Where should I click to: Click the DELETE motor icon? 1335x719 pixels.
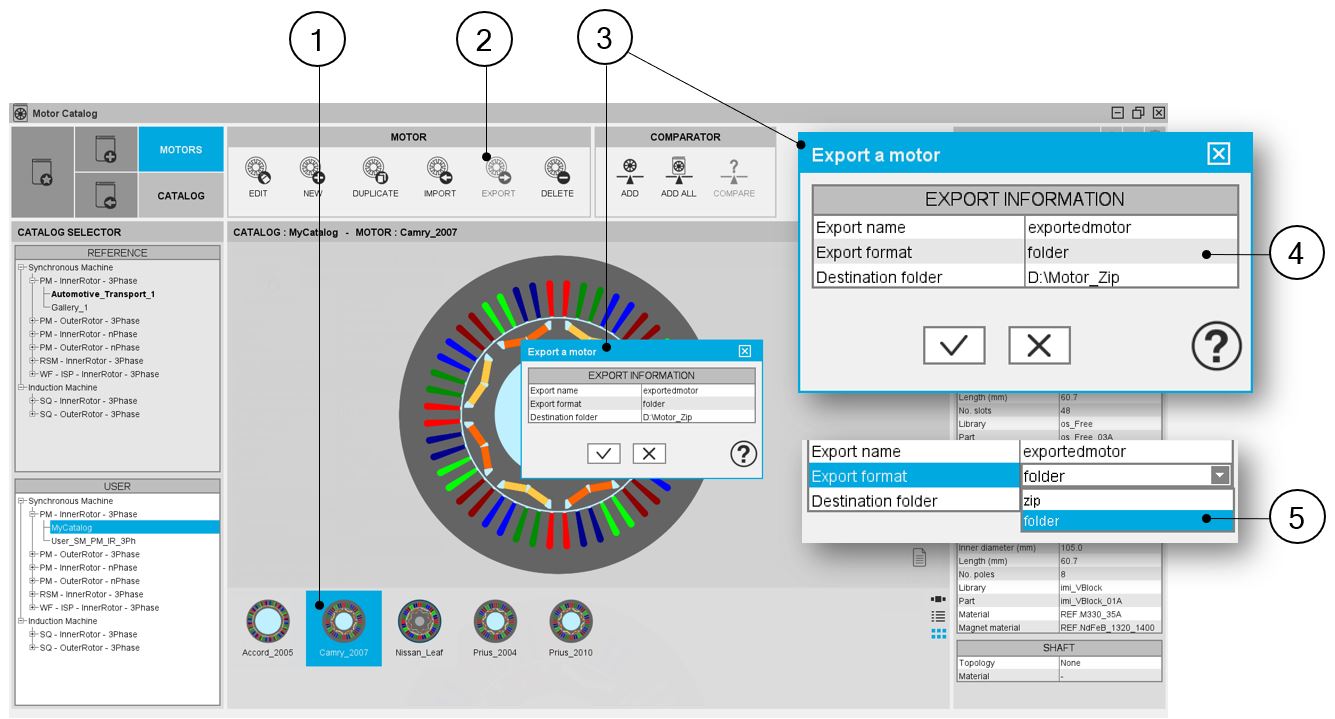point(557,168)
